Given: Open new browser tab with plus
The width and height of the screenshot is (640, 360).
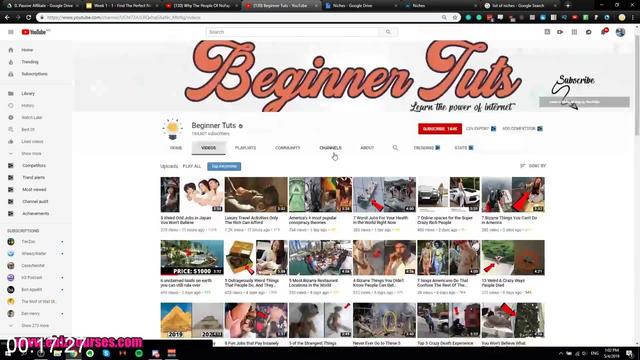Looking at the screenshot, I should (568, 6).
